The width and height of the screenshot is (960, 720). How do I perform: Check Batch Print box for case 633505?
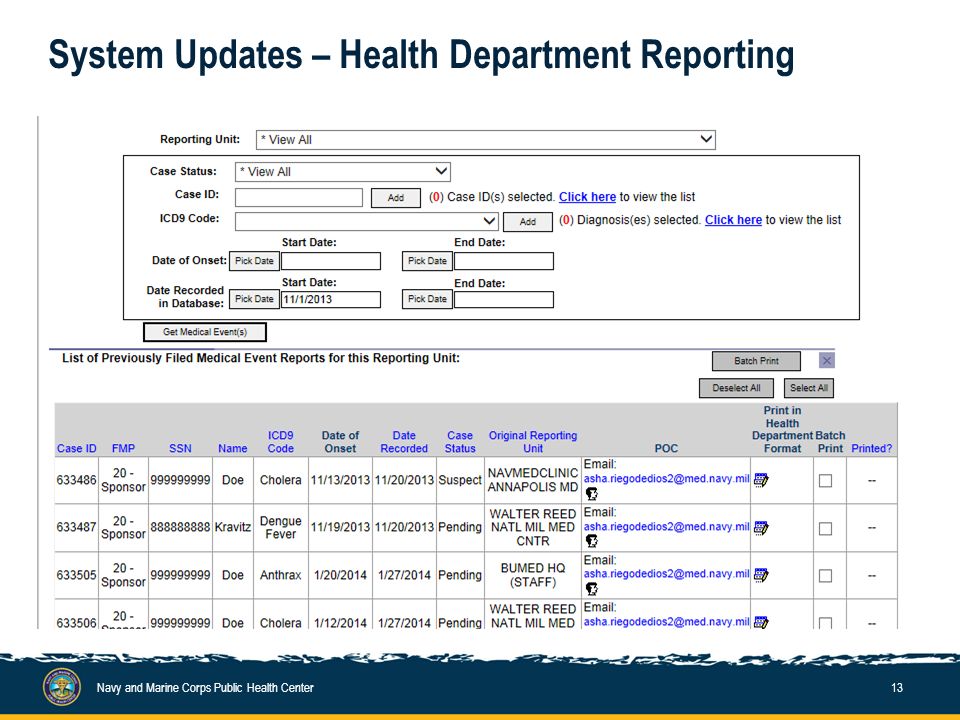pyautogui.click(x=825, y=576)
